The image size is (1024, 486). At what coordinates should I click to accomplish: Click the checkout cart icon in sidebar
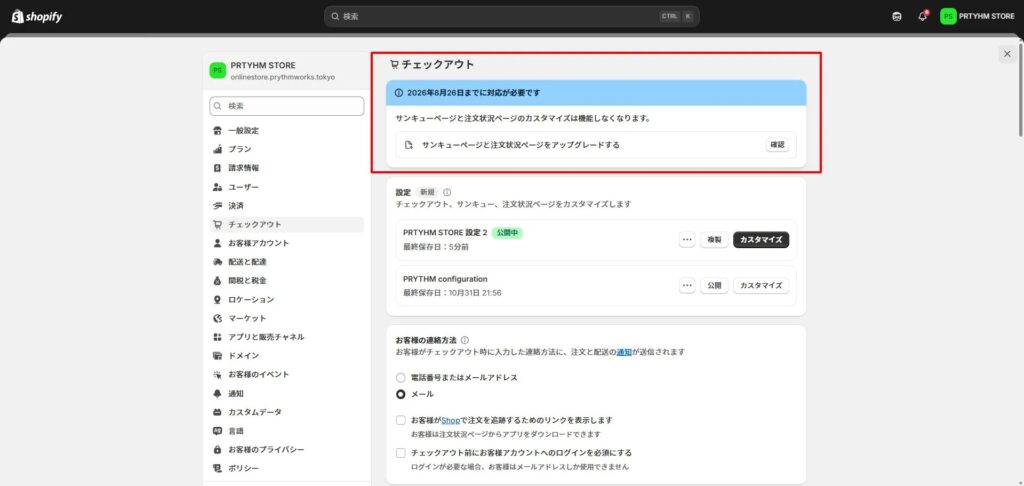point(217,225)
